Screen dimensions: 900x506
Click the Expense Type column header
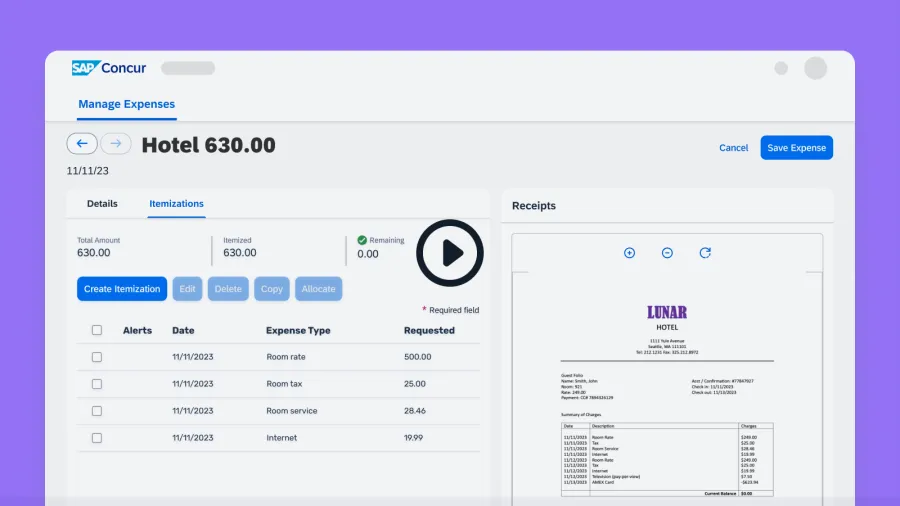click(x=298, y=330)
